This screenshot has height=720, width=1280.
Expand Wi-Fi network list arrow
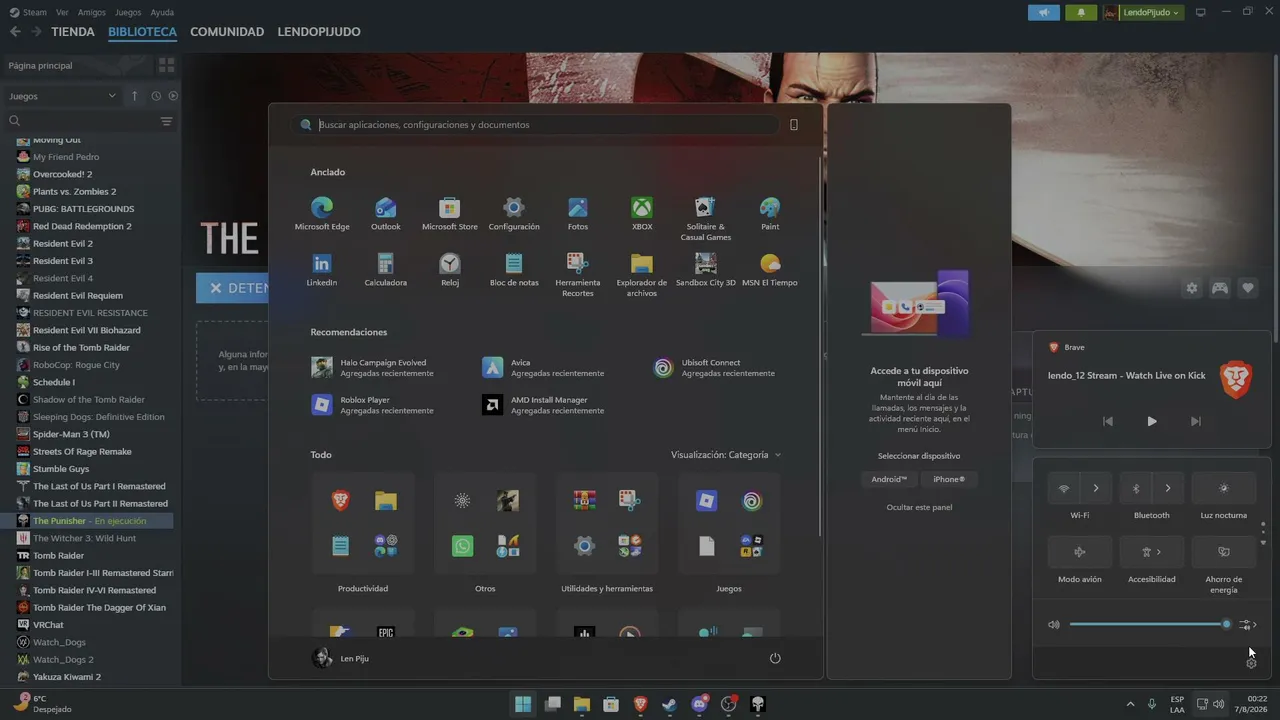(1096, 489)
